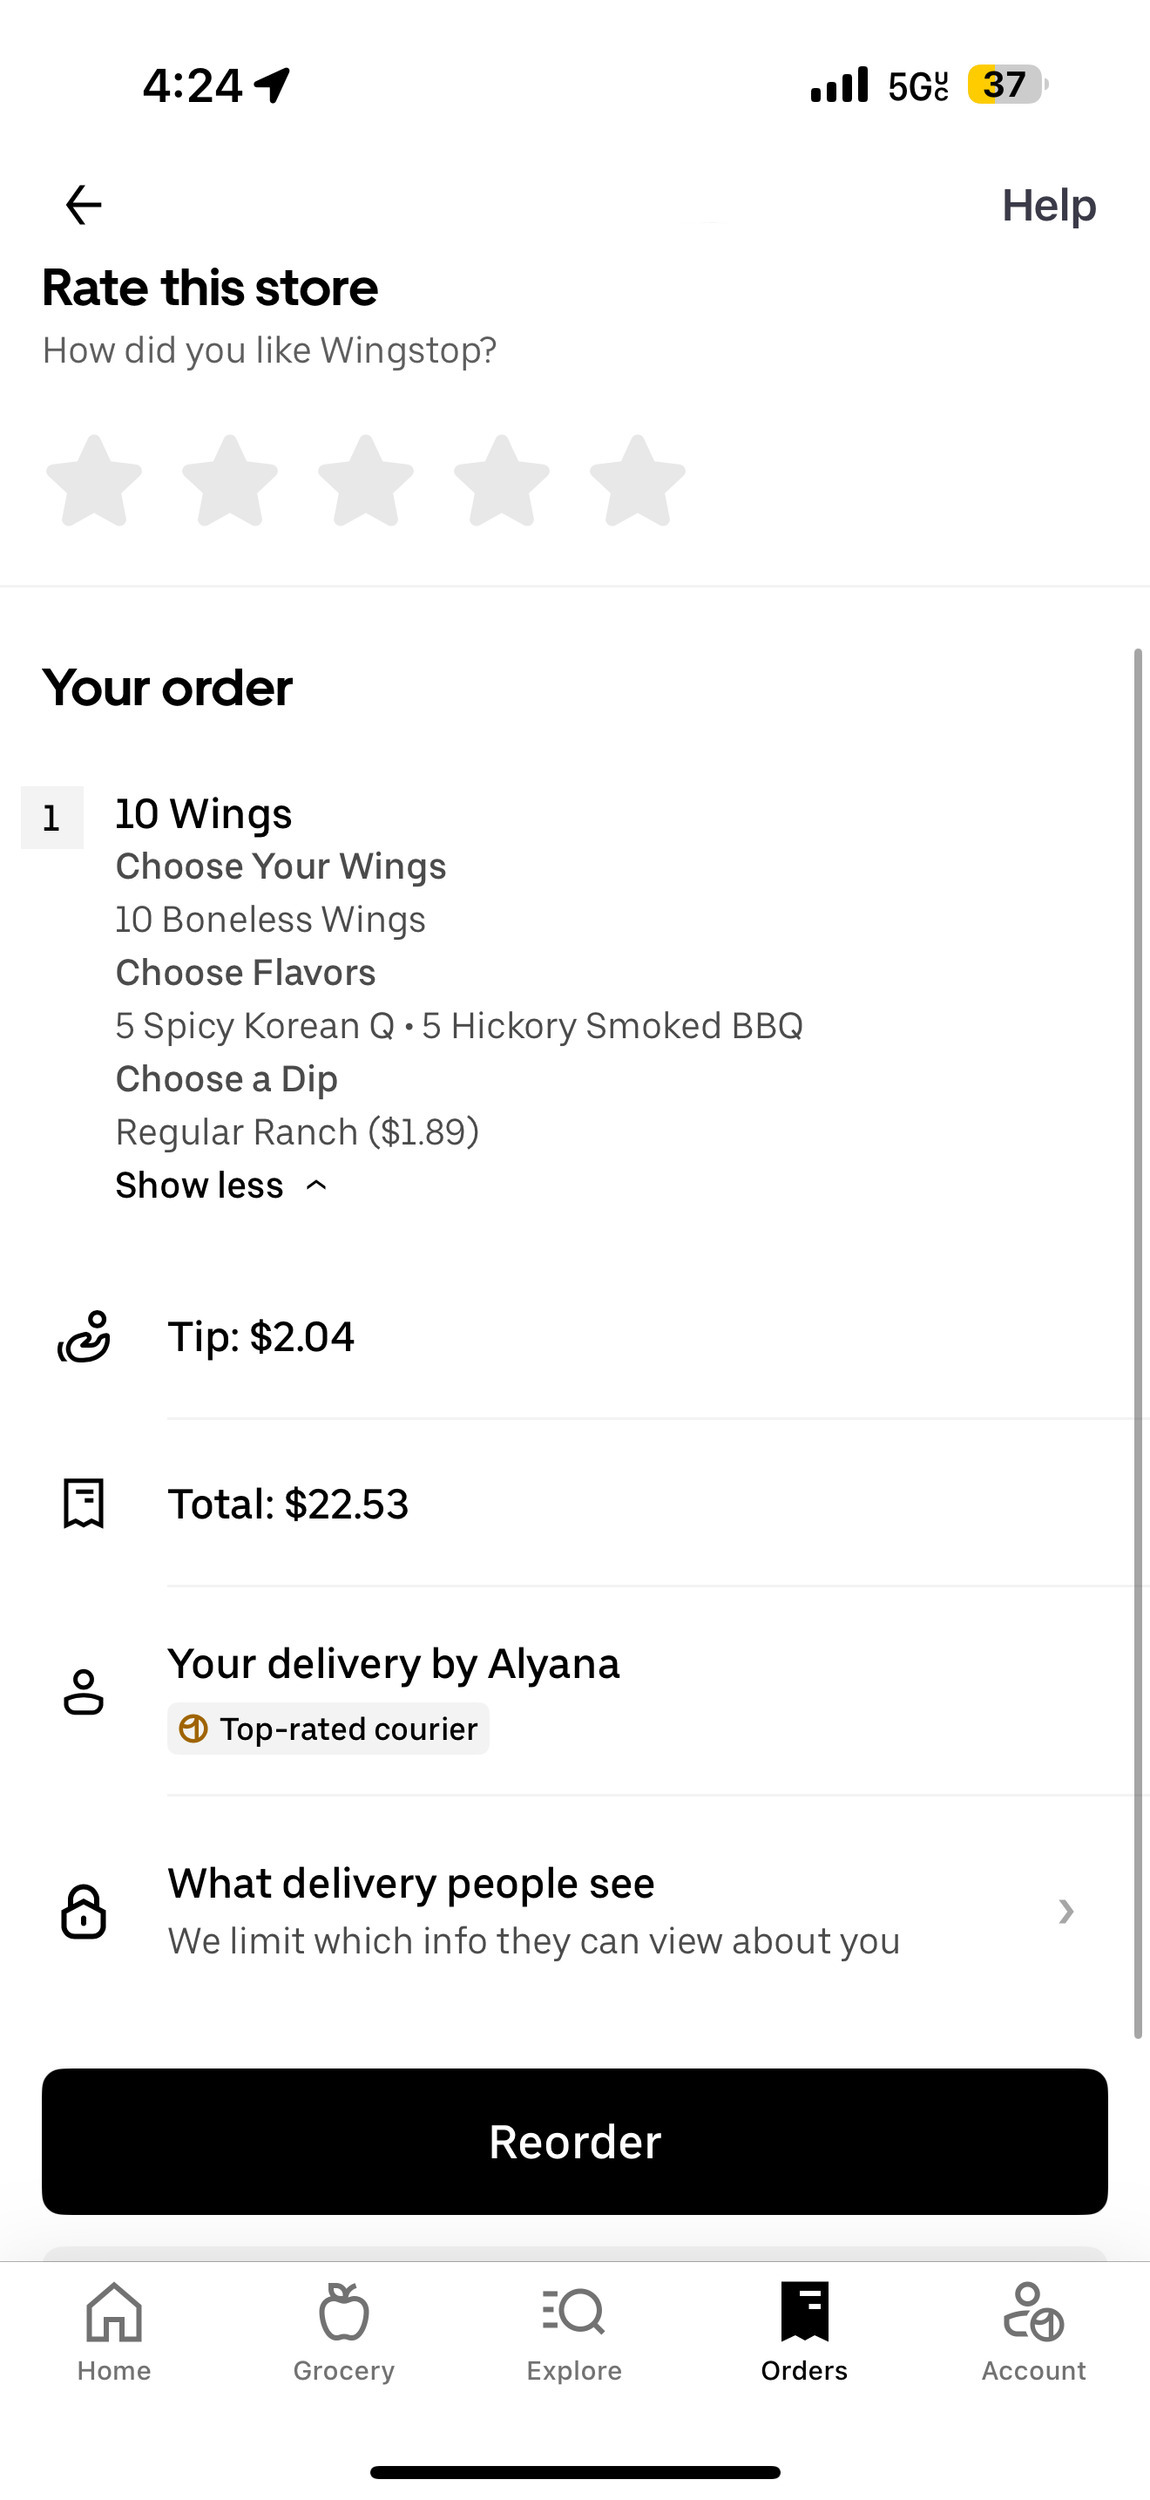Tap the 10 Wings quantity box
1150x2500 pixels.
(x=52, y=818)
